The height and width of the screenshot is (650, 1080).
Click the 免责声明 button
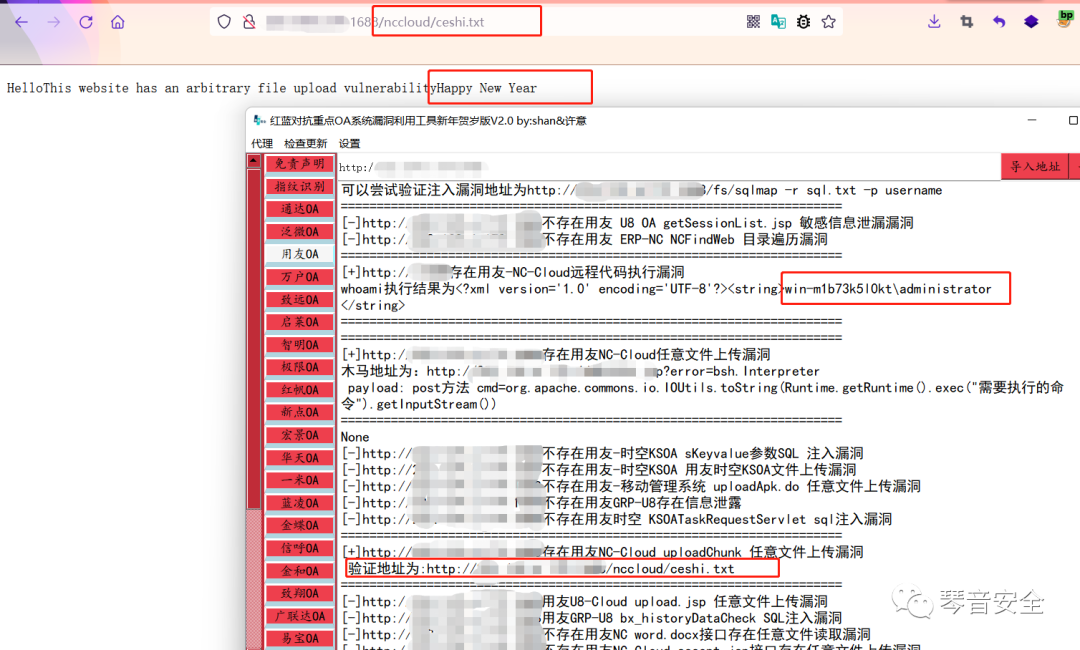pyautogui.click(x=300, y=164)
